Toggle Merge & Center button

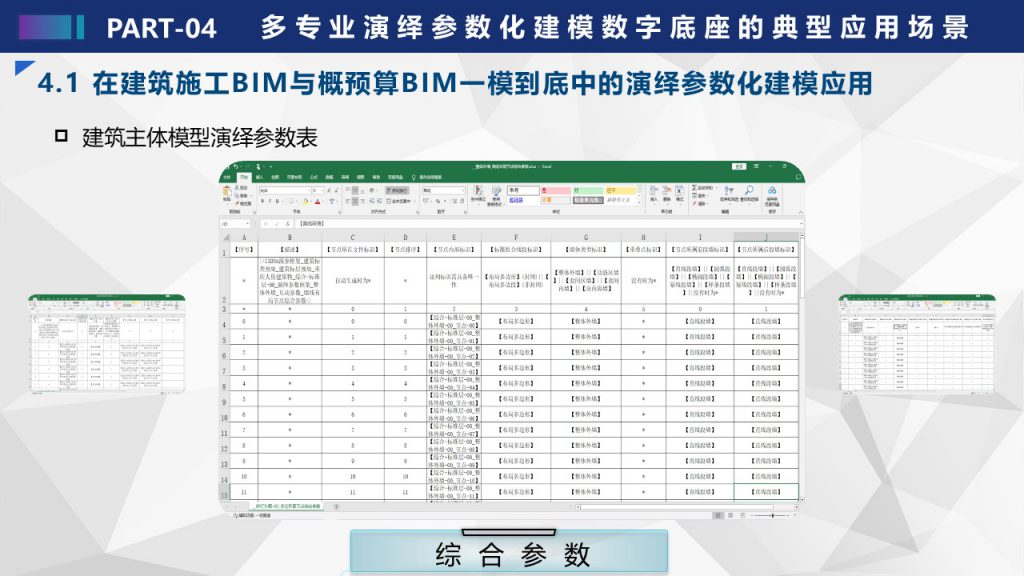click(397, 200)
